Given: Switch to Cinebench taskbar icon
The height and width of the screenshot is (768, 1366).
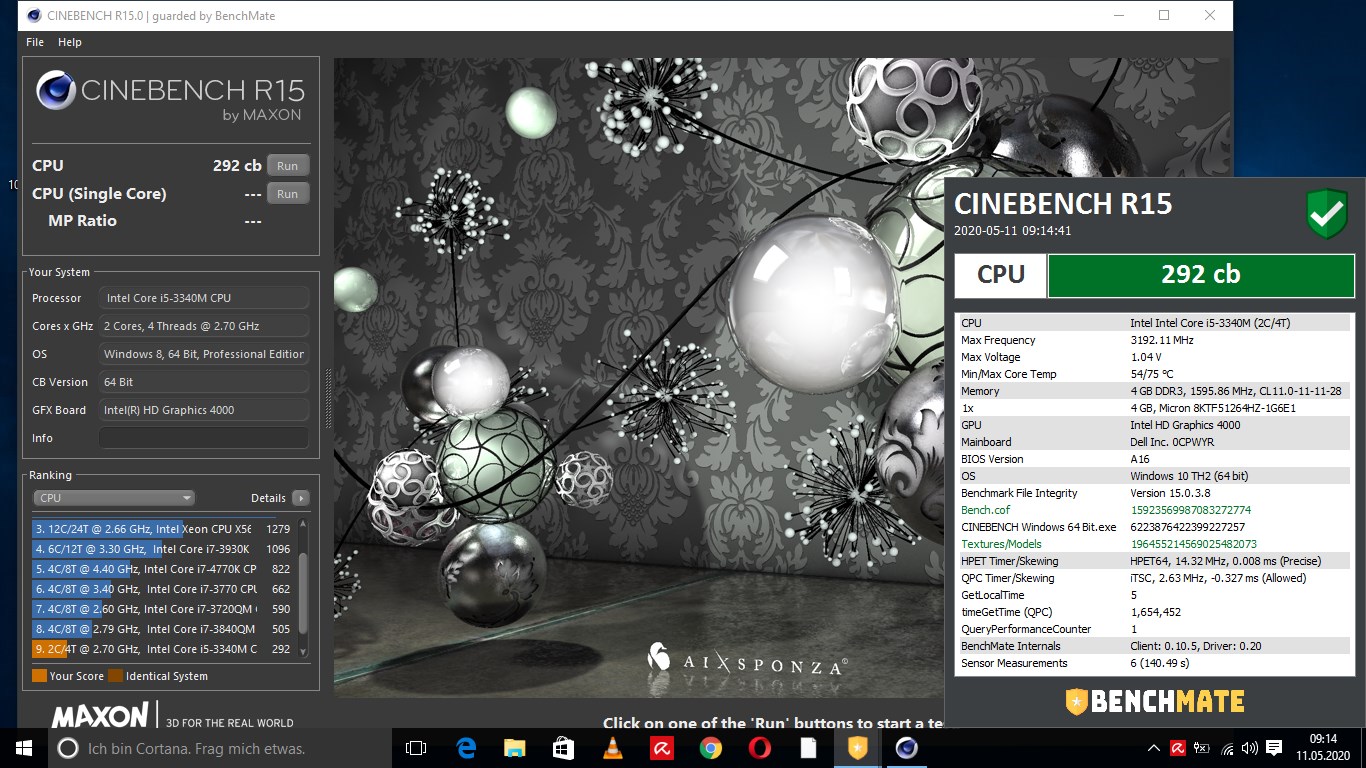Looking at the screenshot, I should coord(907,748).
